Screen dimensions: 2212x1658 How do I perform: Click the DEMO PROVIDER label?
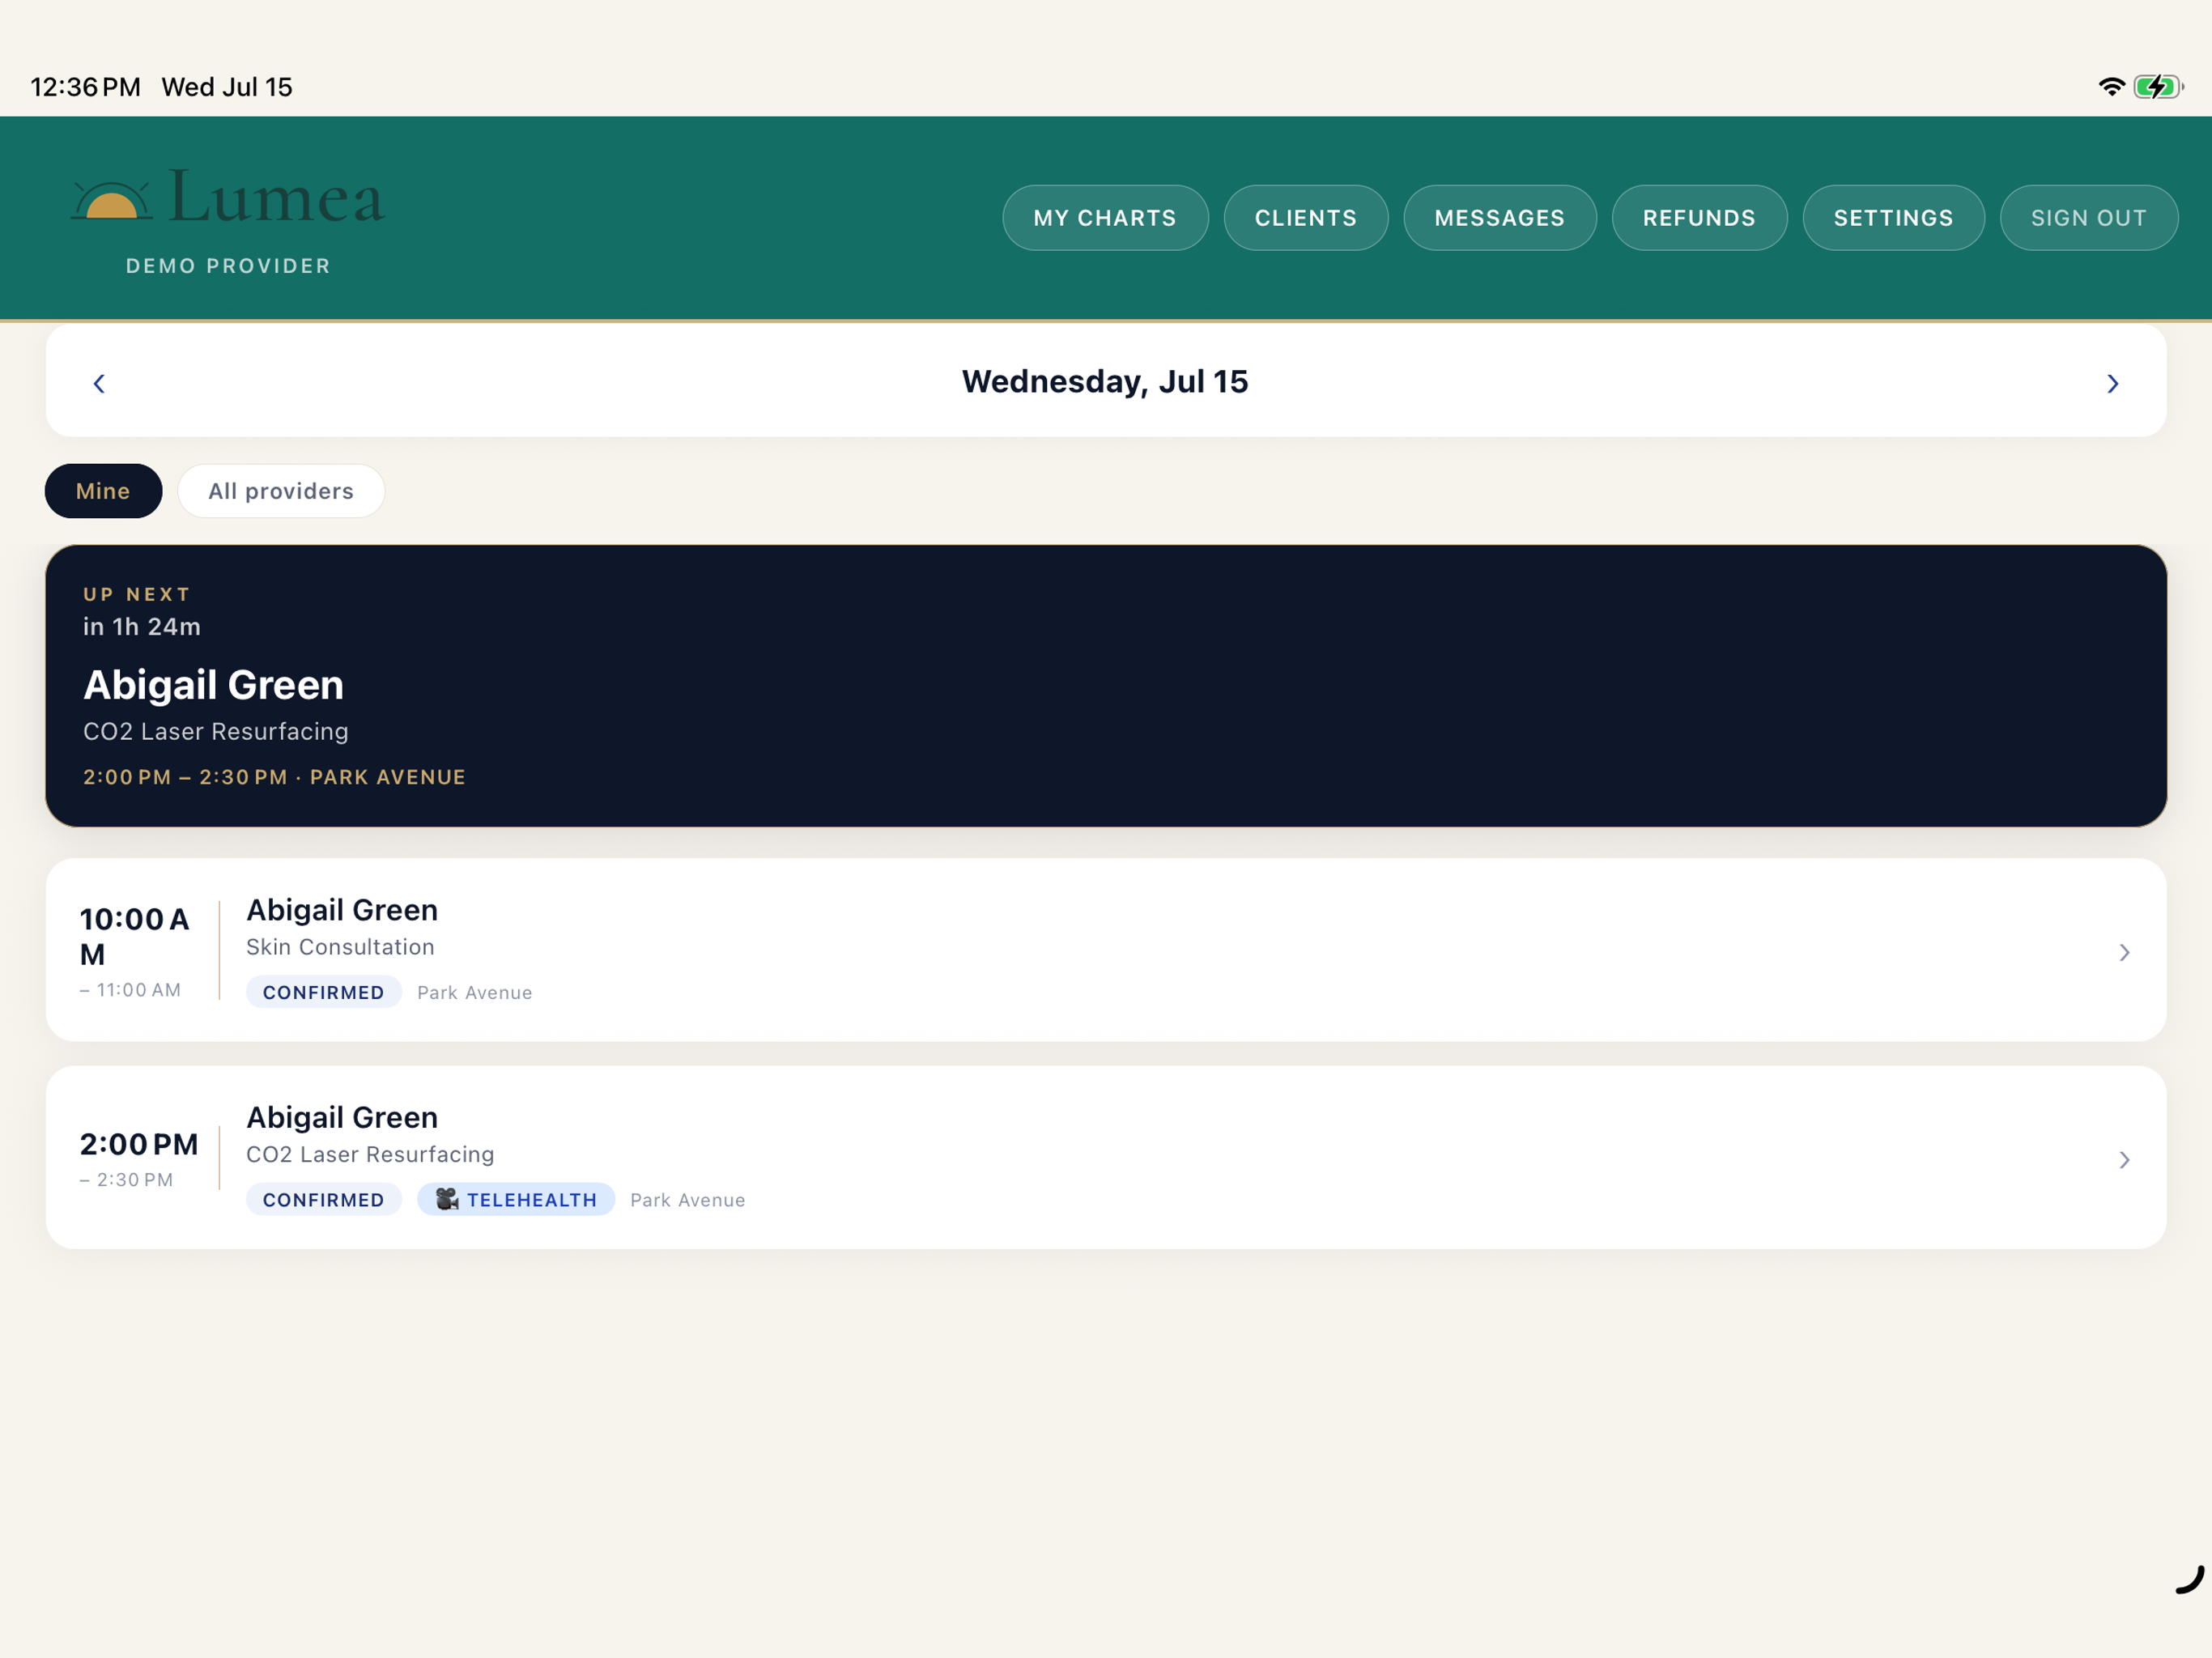[228, 266]
